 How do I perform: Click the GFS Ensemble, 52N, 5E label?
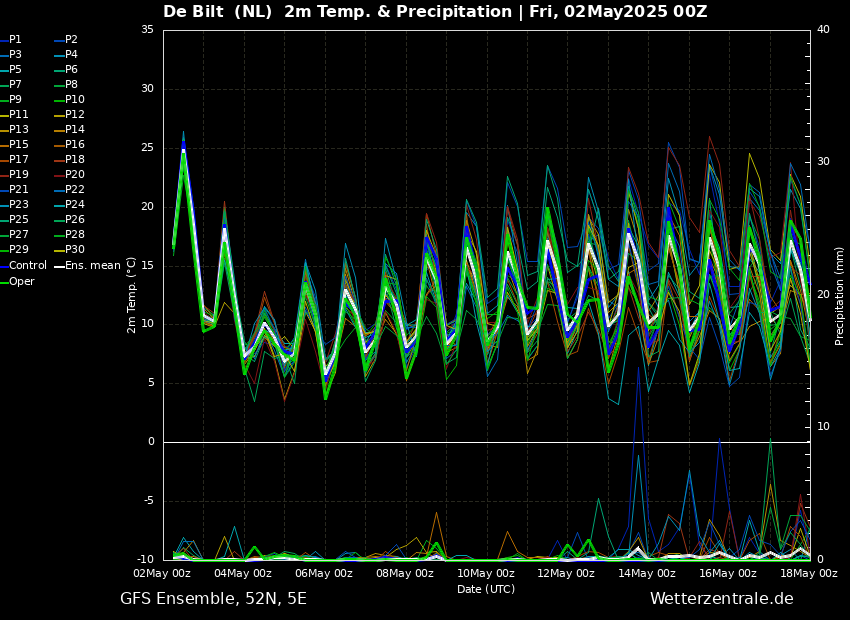[213, 599]
